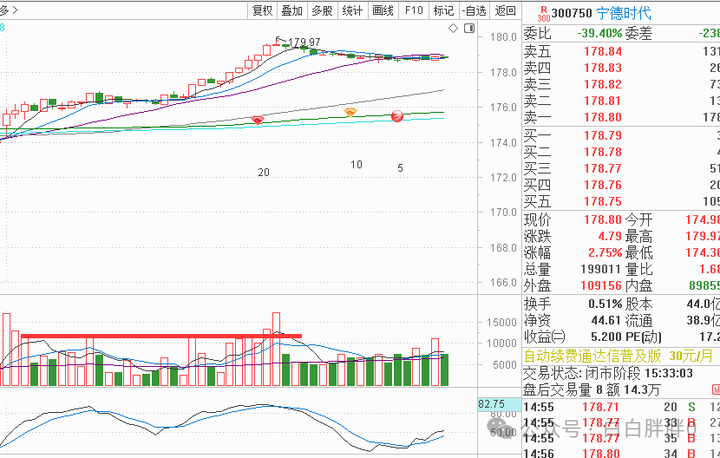Click the red R 300 margin icon
The width and height of the screenshot is (720, 458).
[x=544, y=14]
